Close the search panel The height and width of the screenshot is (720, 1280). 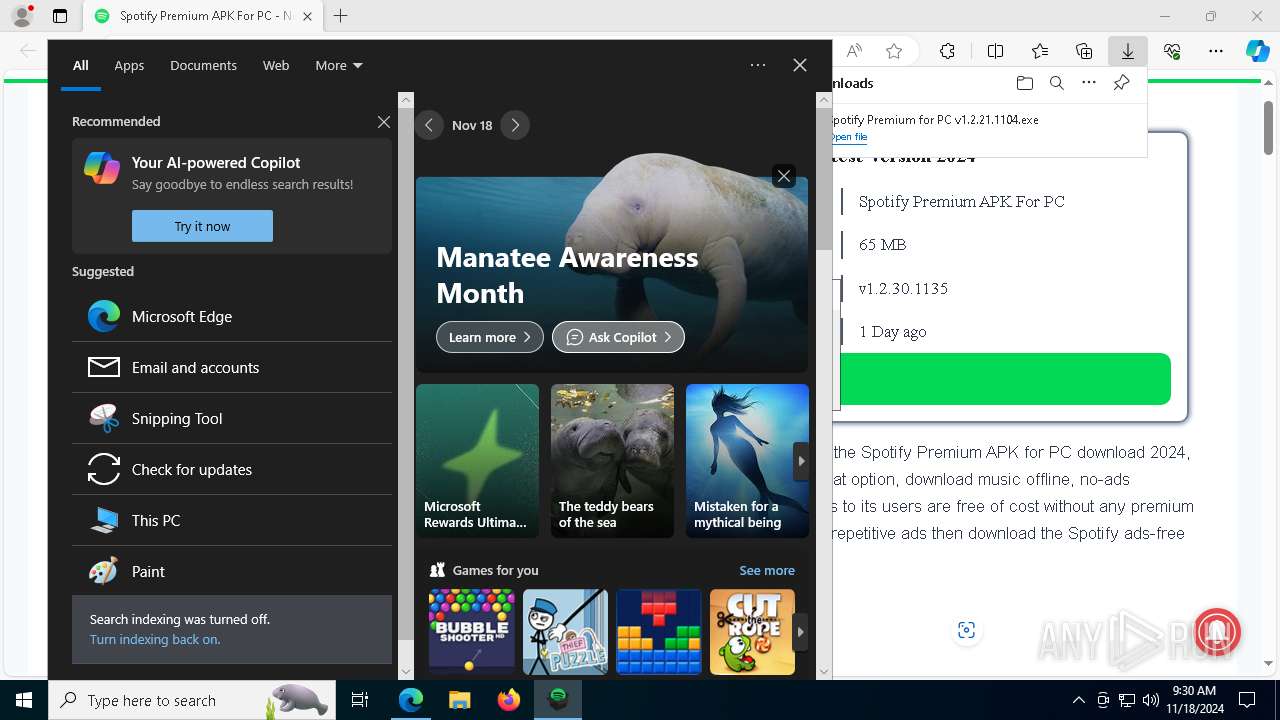800,65
